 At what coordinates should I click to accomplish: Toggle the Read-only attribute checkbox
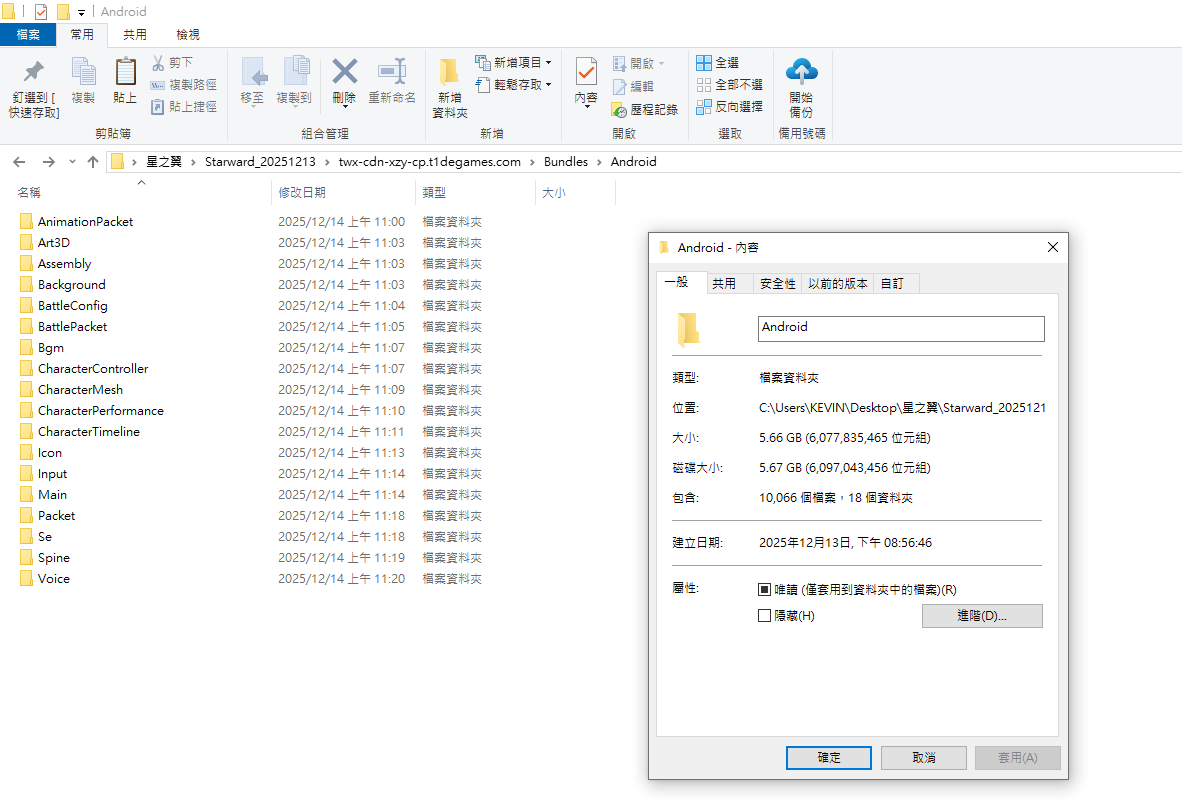point(765,590)
